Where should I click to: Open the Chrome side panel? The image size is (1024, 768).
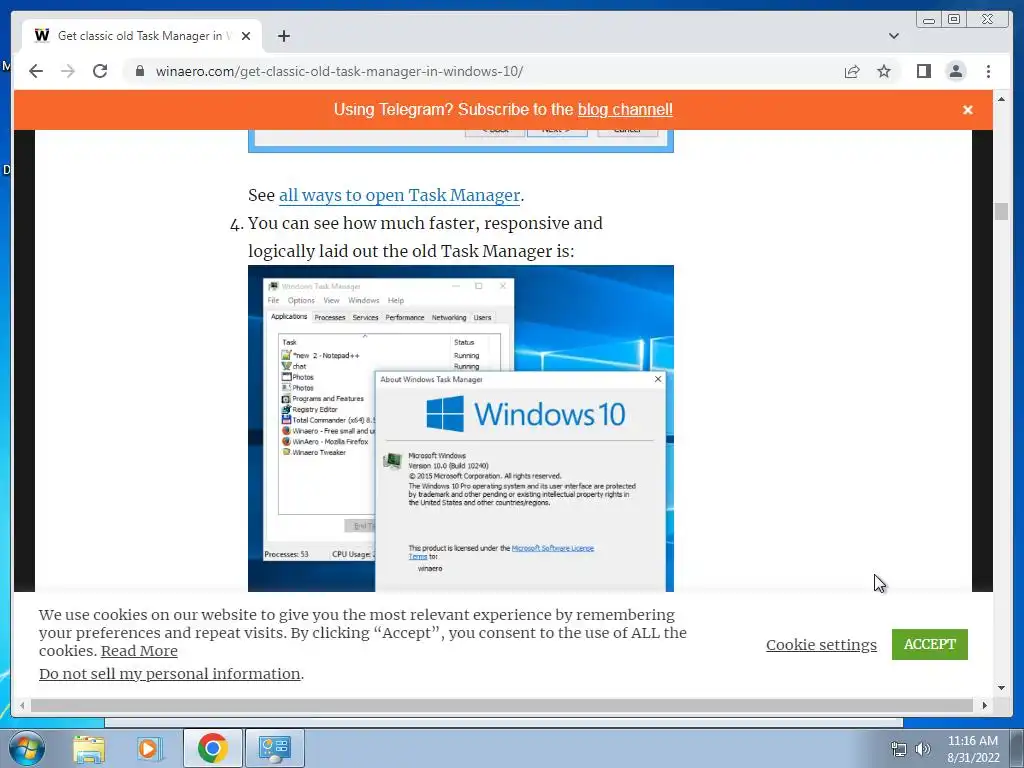tap(923, 71)
